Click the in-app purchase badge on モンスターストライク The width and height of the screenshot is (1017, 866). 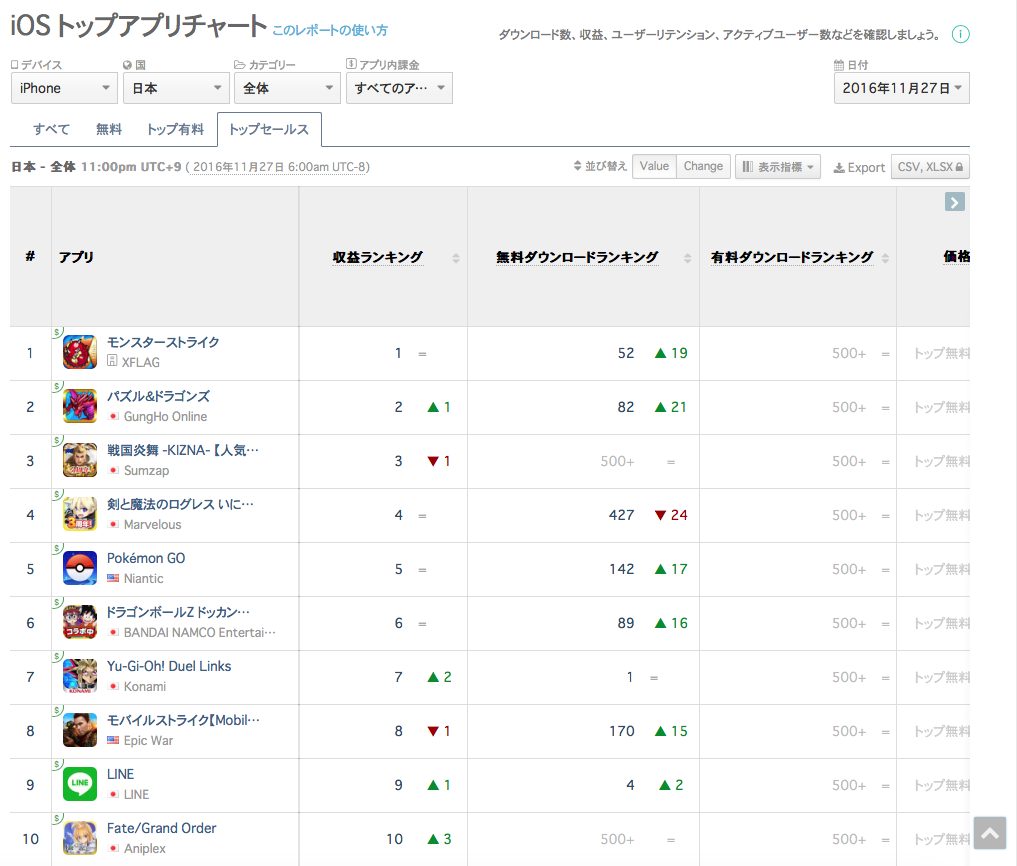click(57, 332)
